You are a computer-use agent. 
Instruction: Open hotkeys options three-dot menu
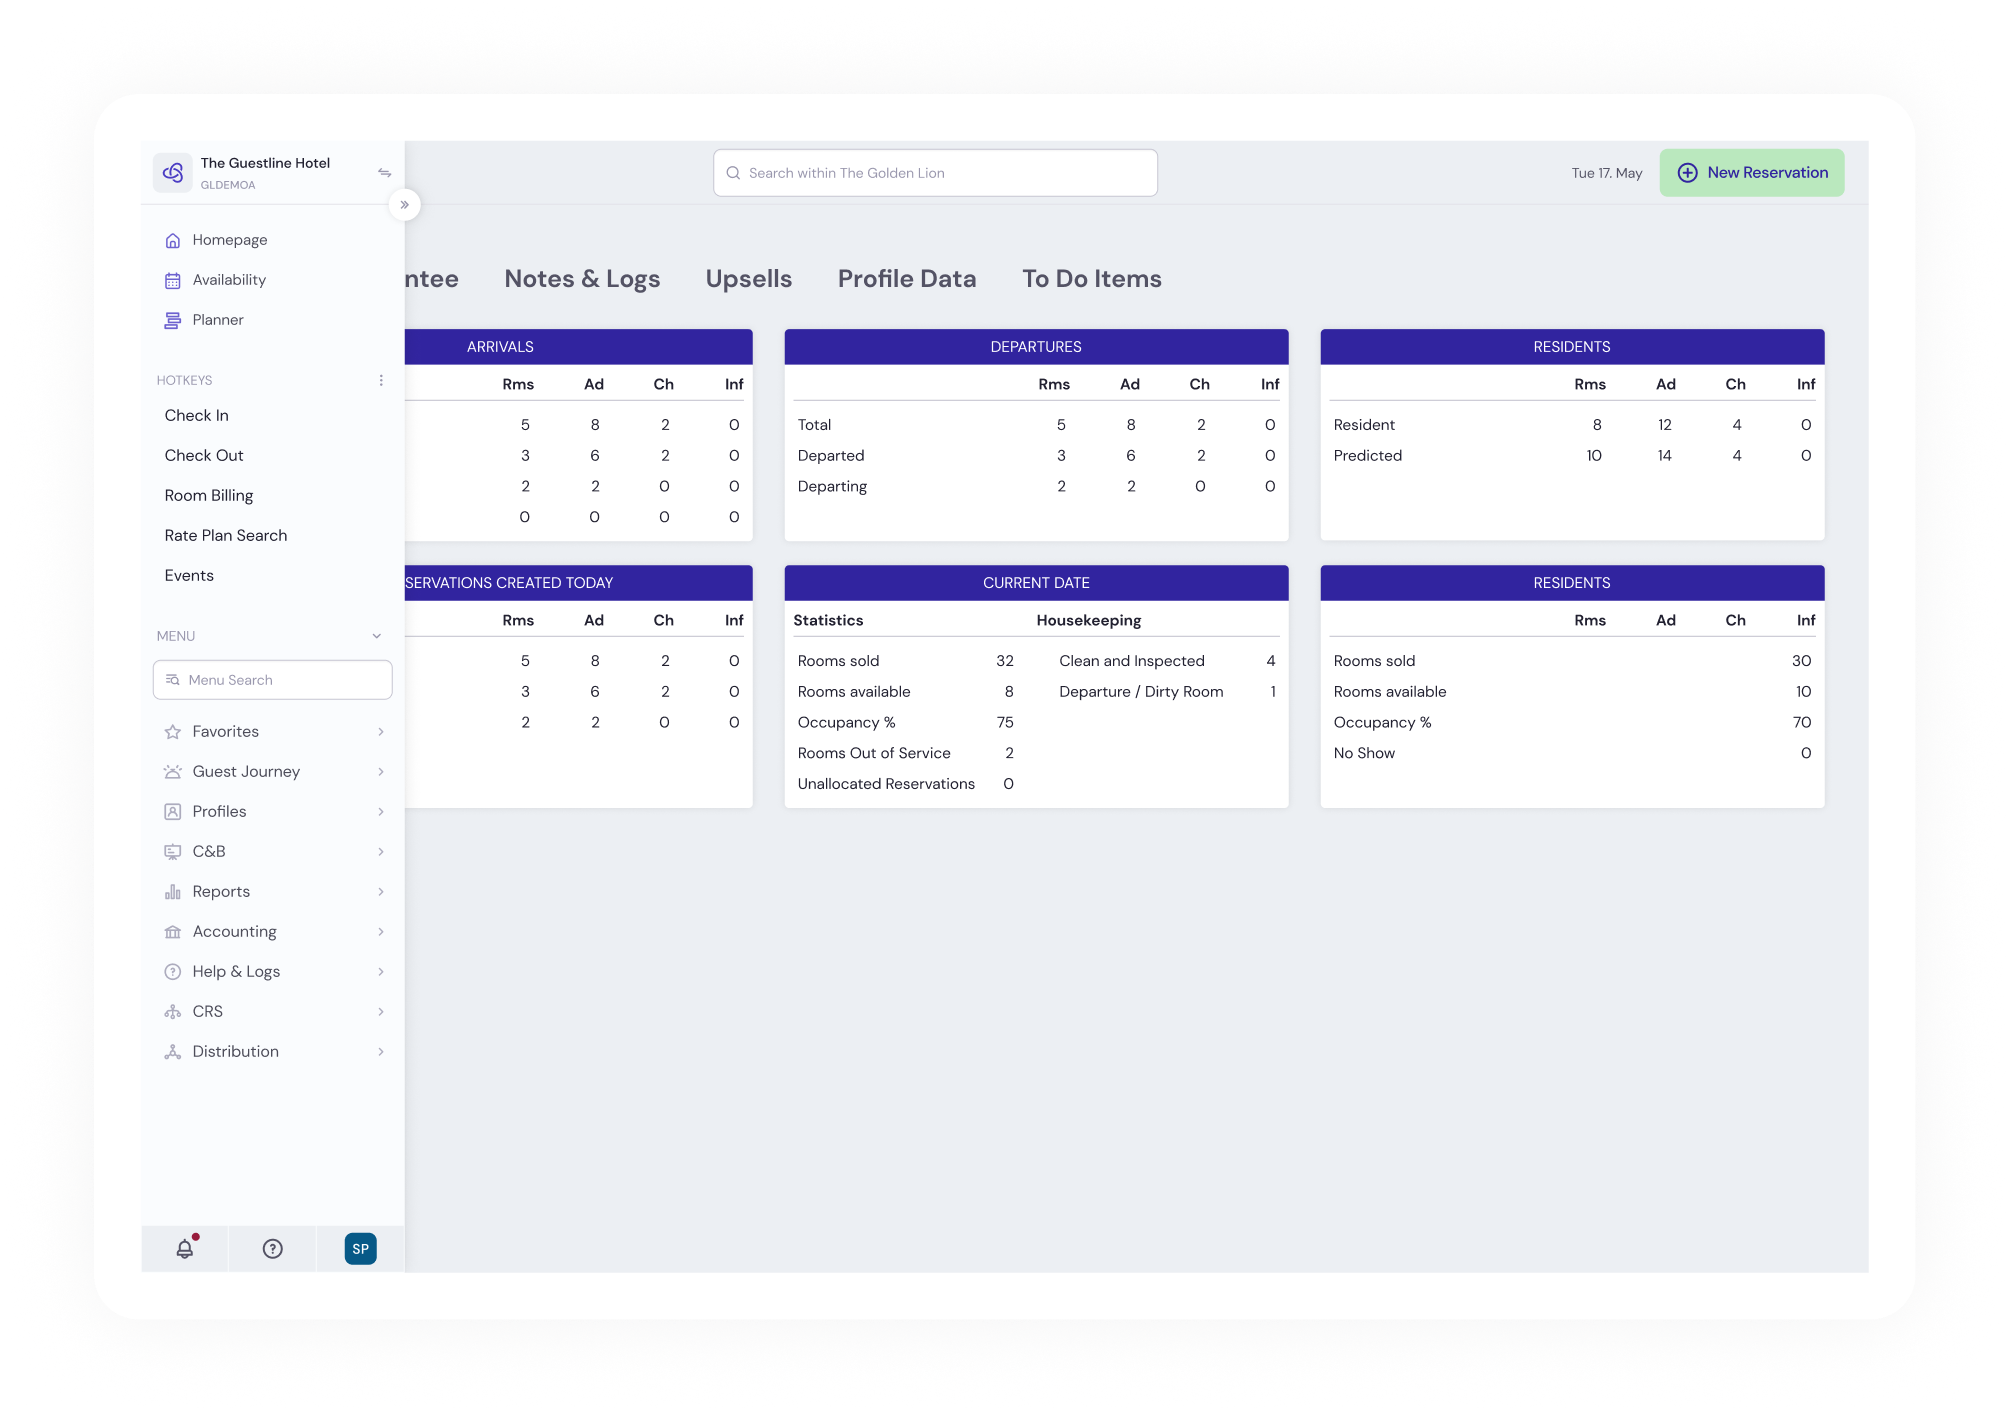(381, 380)
